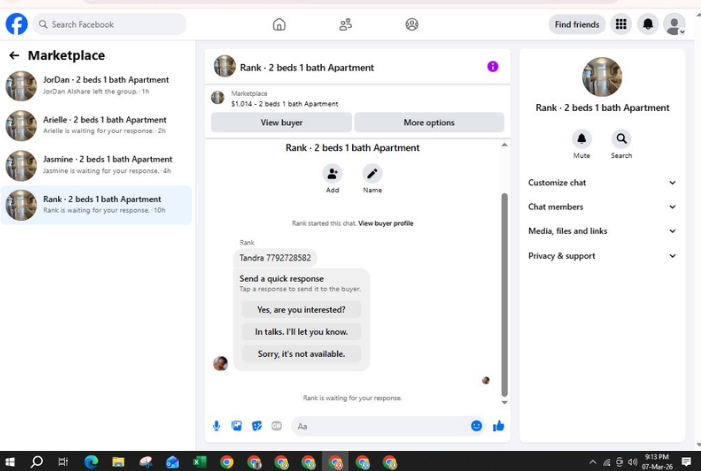Screen dimensions: 701x471
Task: Click the View buyer button
Action: [281, 122]
